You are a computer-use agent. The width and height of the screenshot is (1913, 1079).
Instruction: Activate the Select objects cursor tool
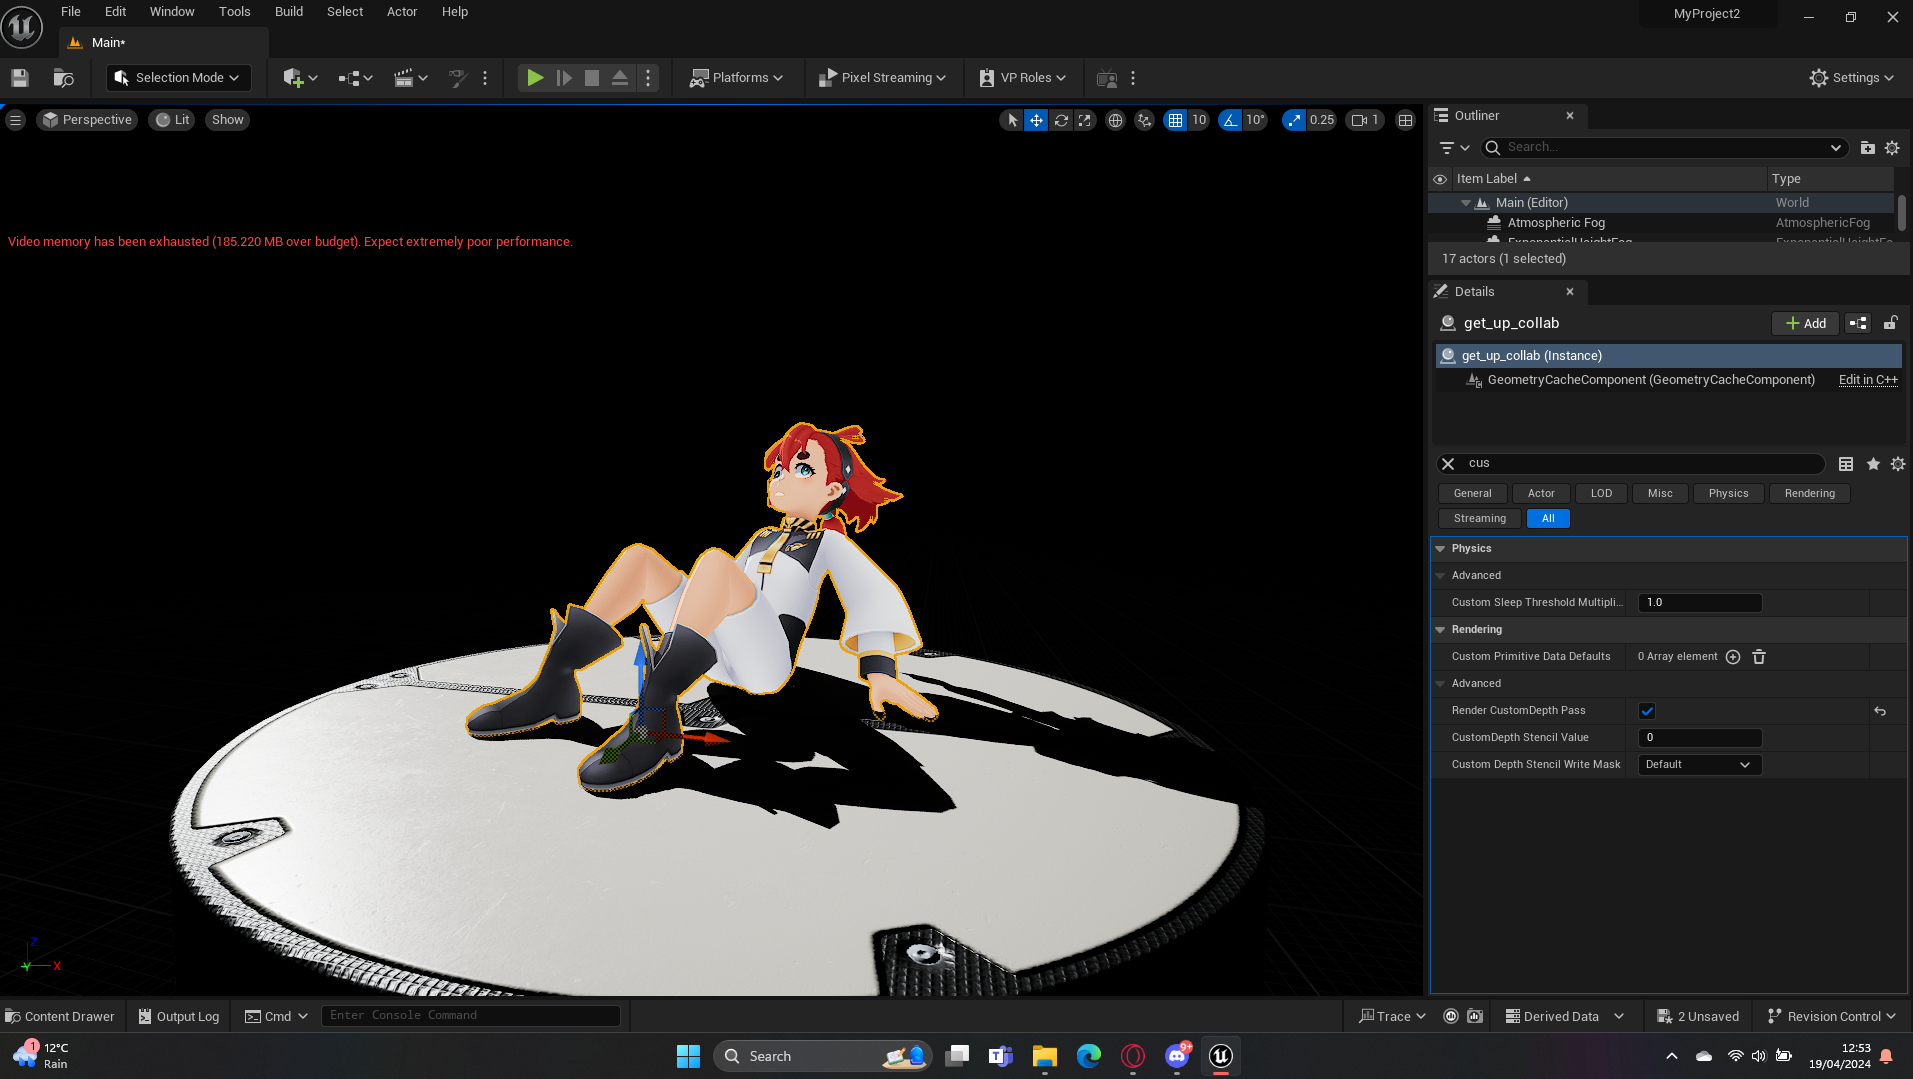point(1012,120)
